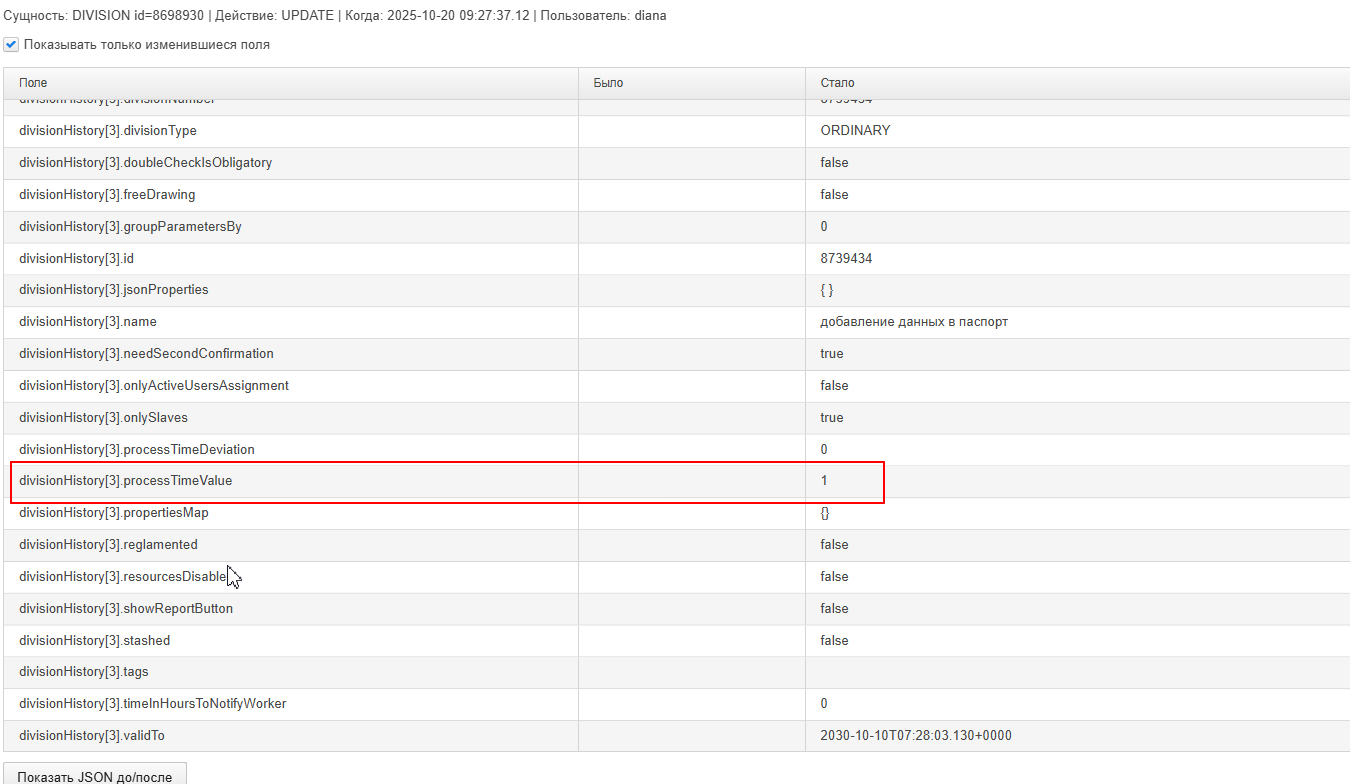This screenshot has width=1350, height=784.
Task: Click the Показать JSON до/после button
Action: [95, 776]
